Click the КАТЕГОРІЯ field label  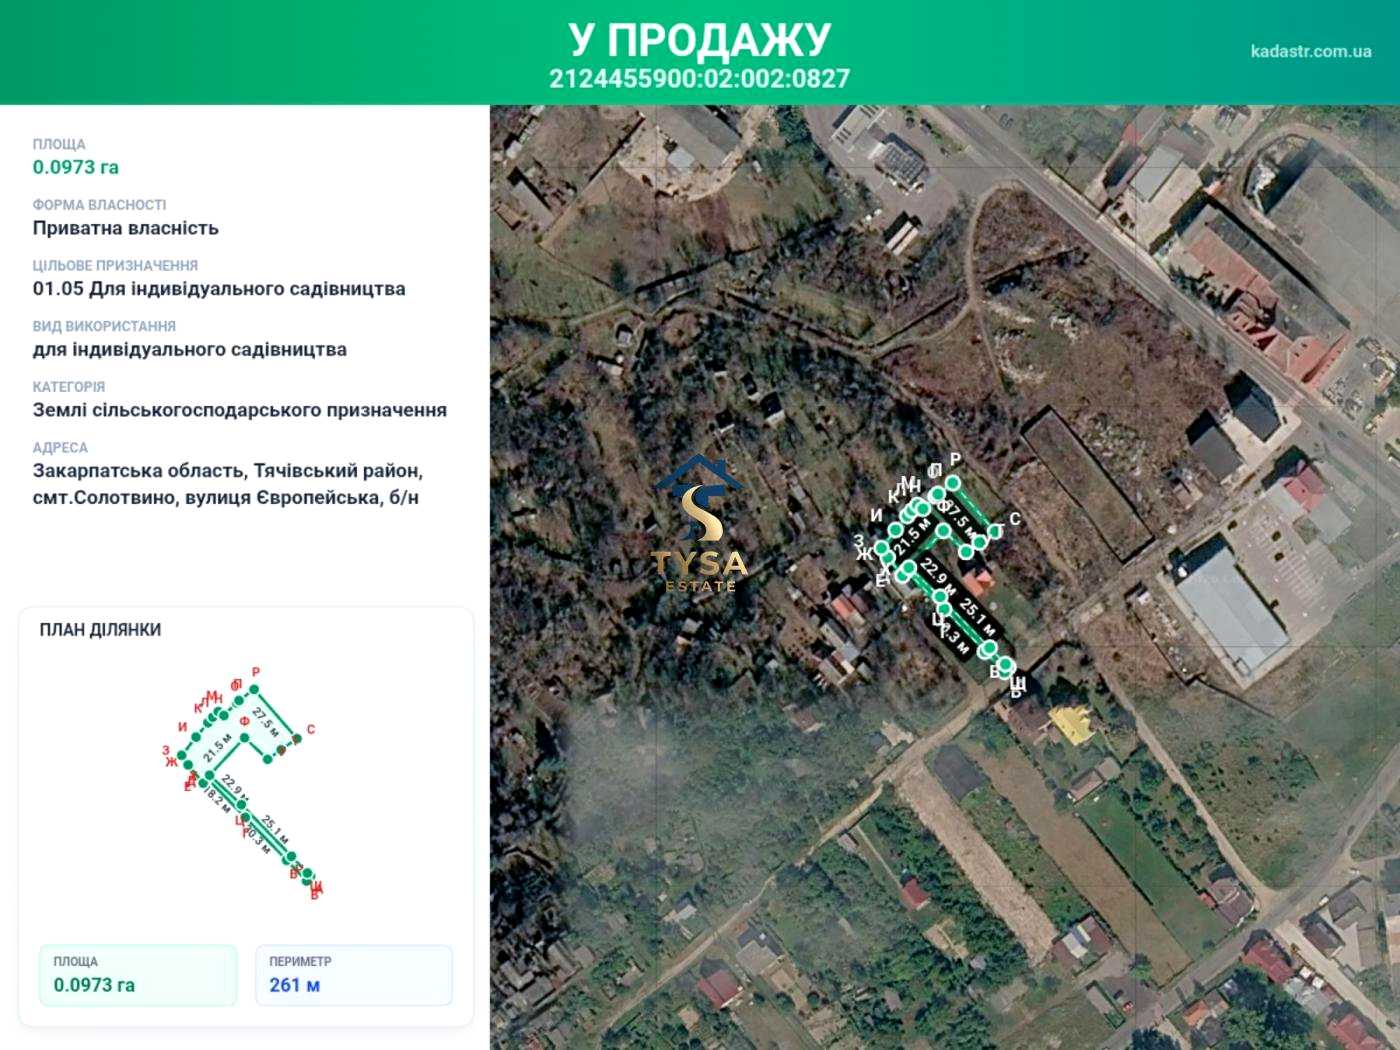(x=69, y=387)
